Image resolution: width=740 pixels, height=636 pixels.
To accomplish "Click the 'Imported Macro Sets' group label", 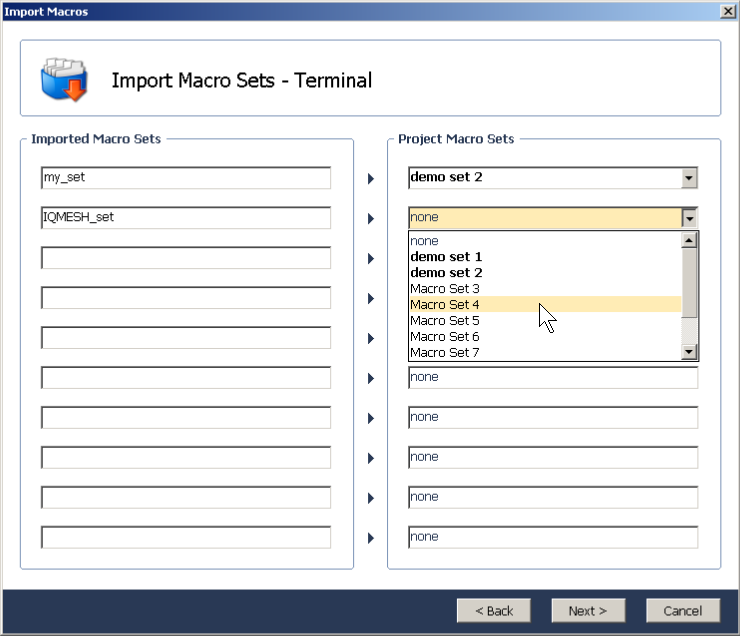I will (96, 139).
